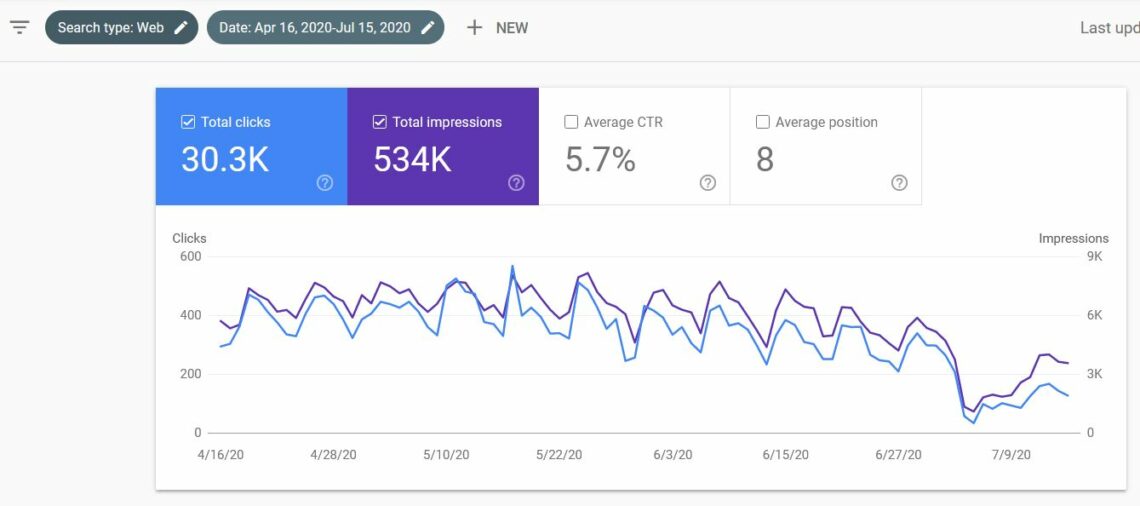Image resolution: width=1140 pixels, height=506 pixels.
Task: Open help icon on Total clicks card
Action: tap(325, 183)
